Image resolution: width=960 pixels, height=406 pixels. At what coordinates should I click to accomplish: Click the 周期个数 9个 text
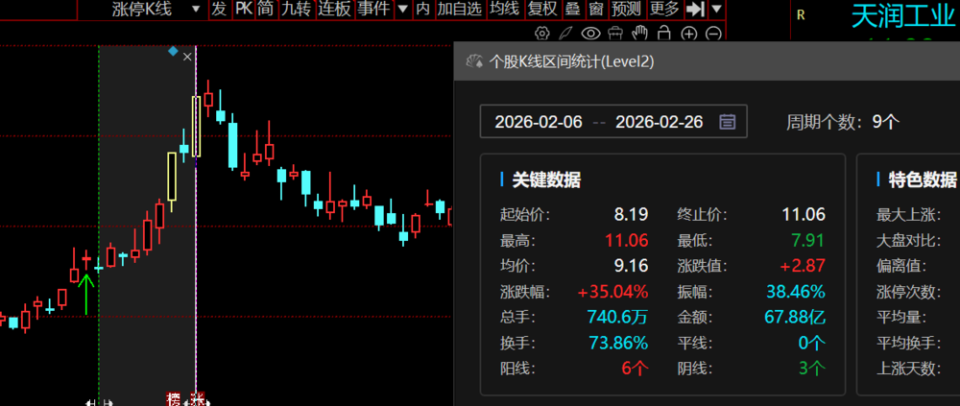tap(842, 122)
